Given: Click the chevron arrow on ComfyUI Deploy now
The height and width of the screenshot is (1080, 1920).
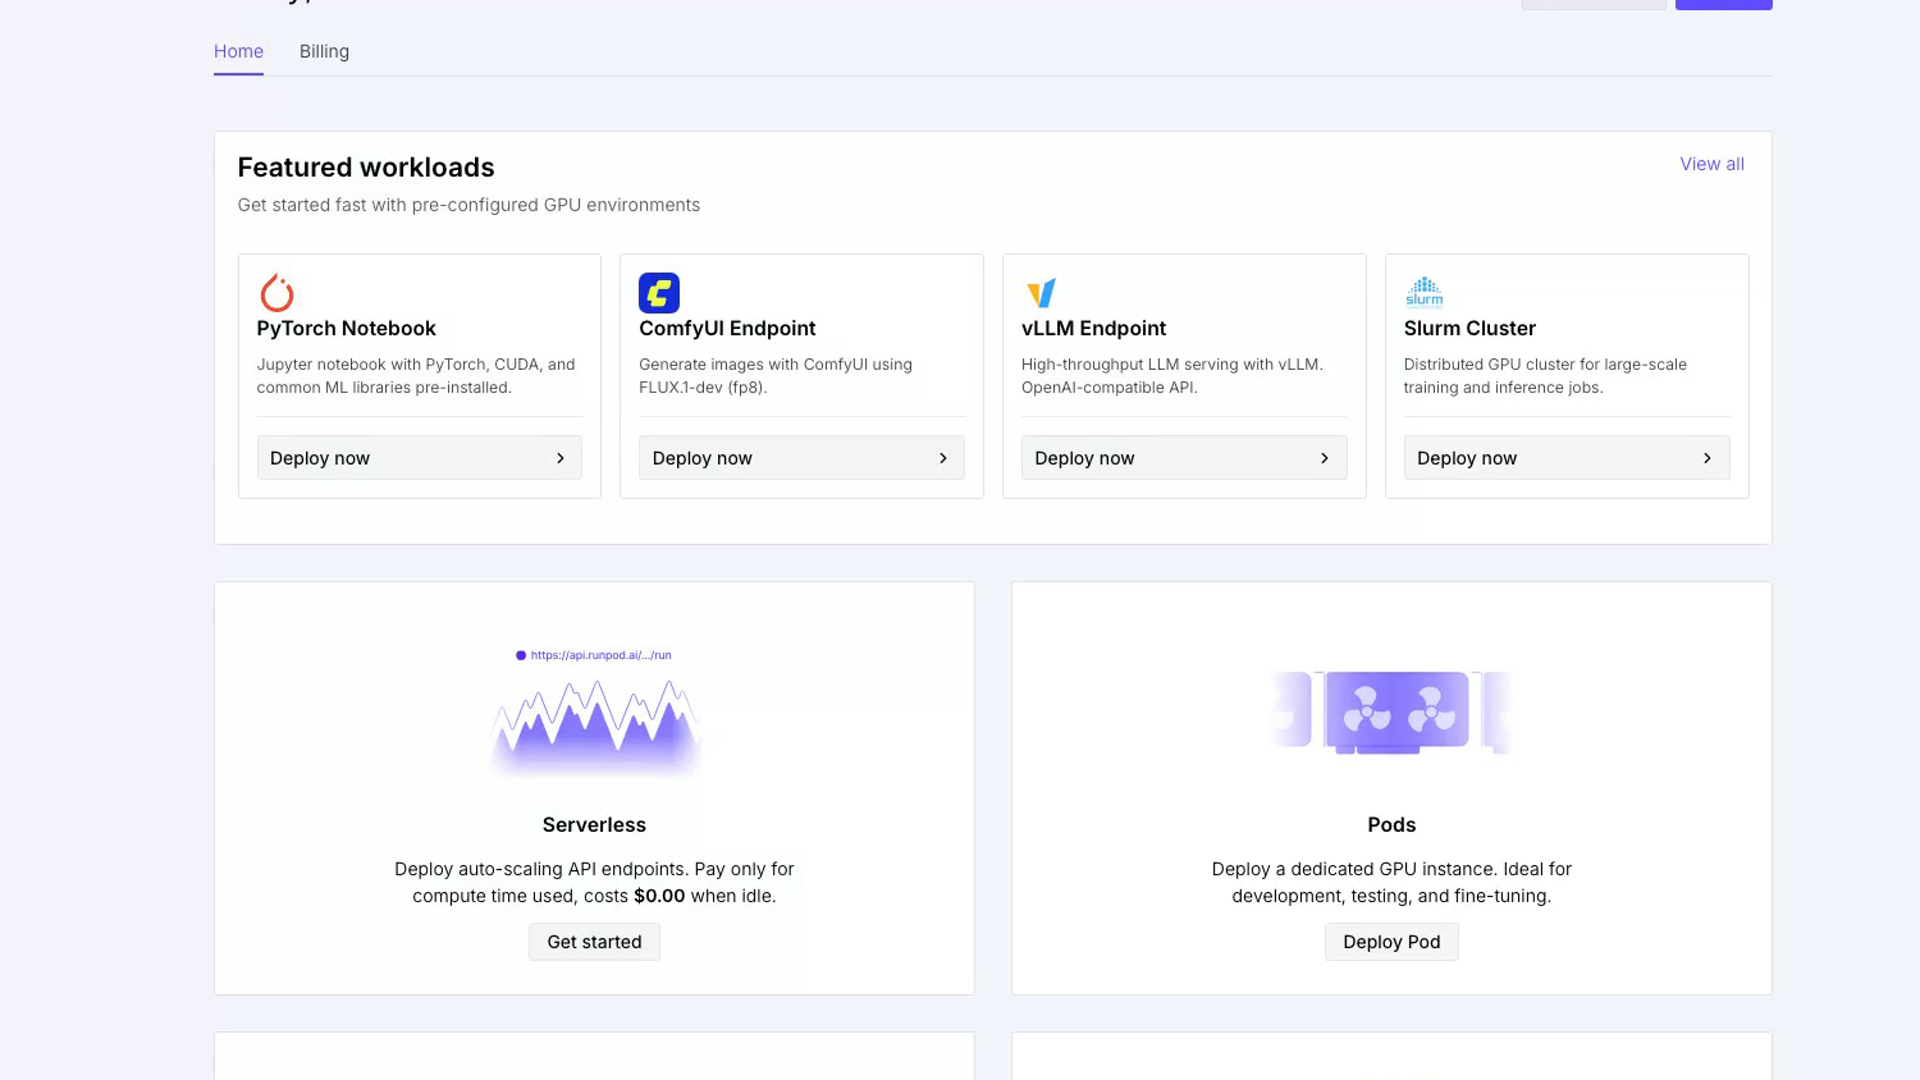Looking at the screenshot, I should pos(943,458).
